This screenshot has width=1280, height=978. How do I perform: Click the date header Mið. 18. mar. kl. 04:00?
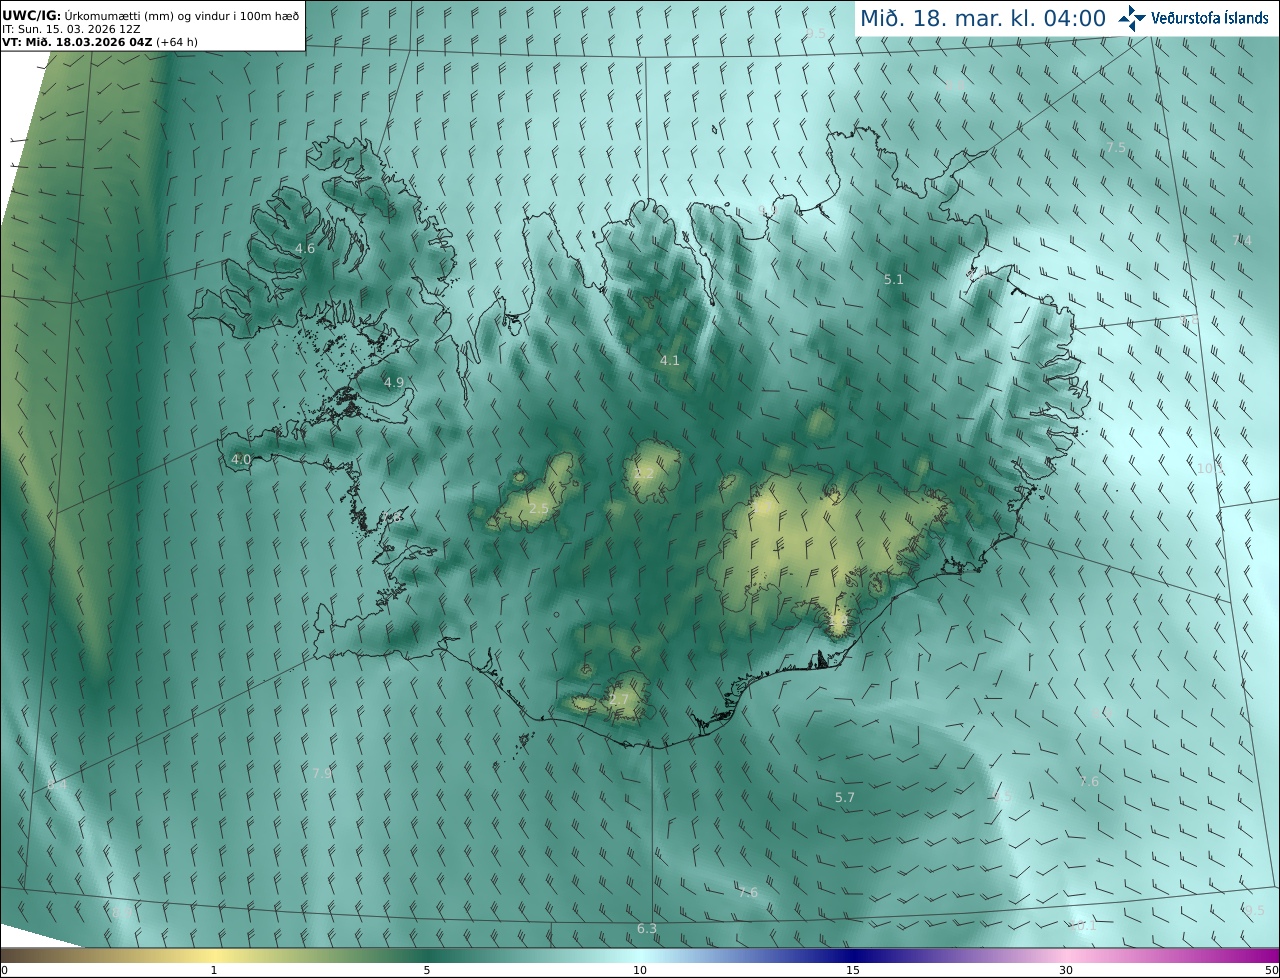pyautogui.click(x=983, y=18)
